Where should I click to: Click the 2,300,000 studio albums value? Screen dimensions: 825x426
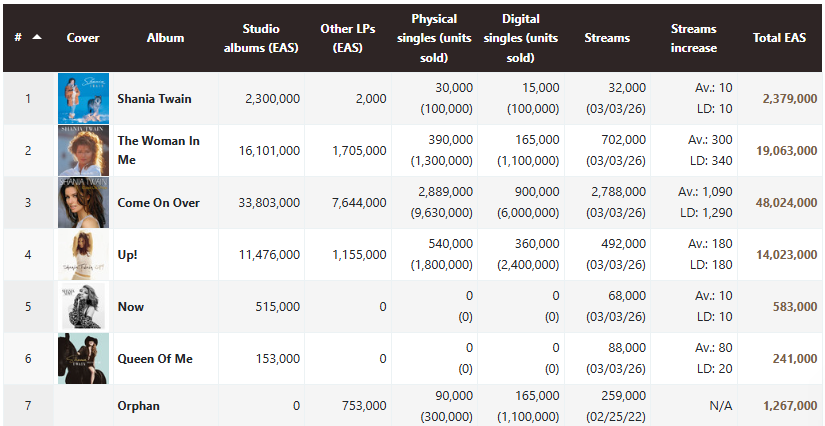pos(273,98)
